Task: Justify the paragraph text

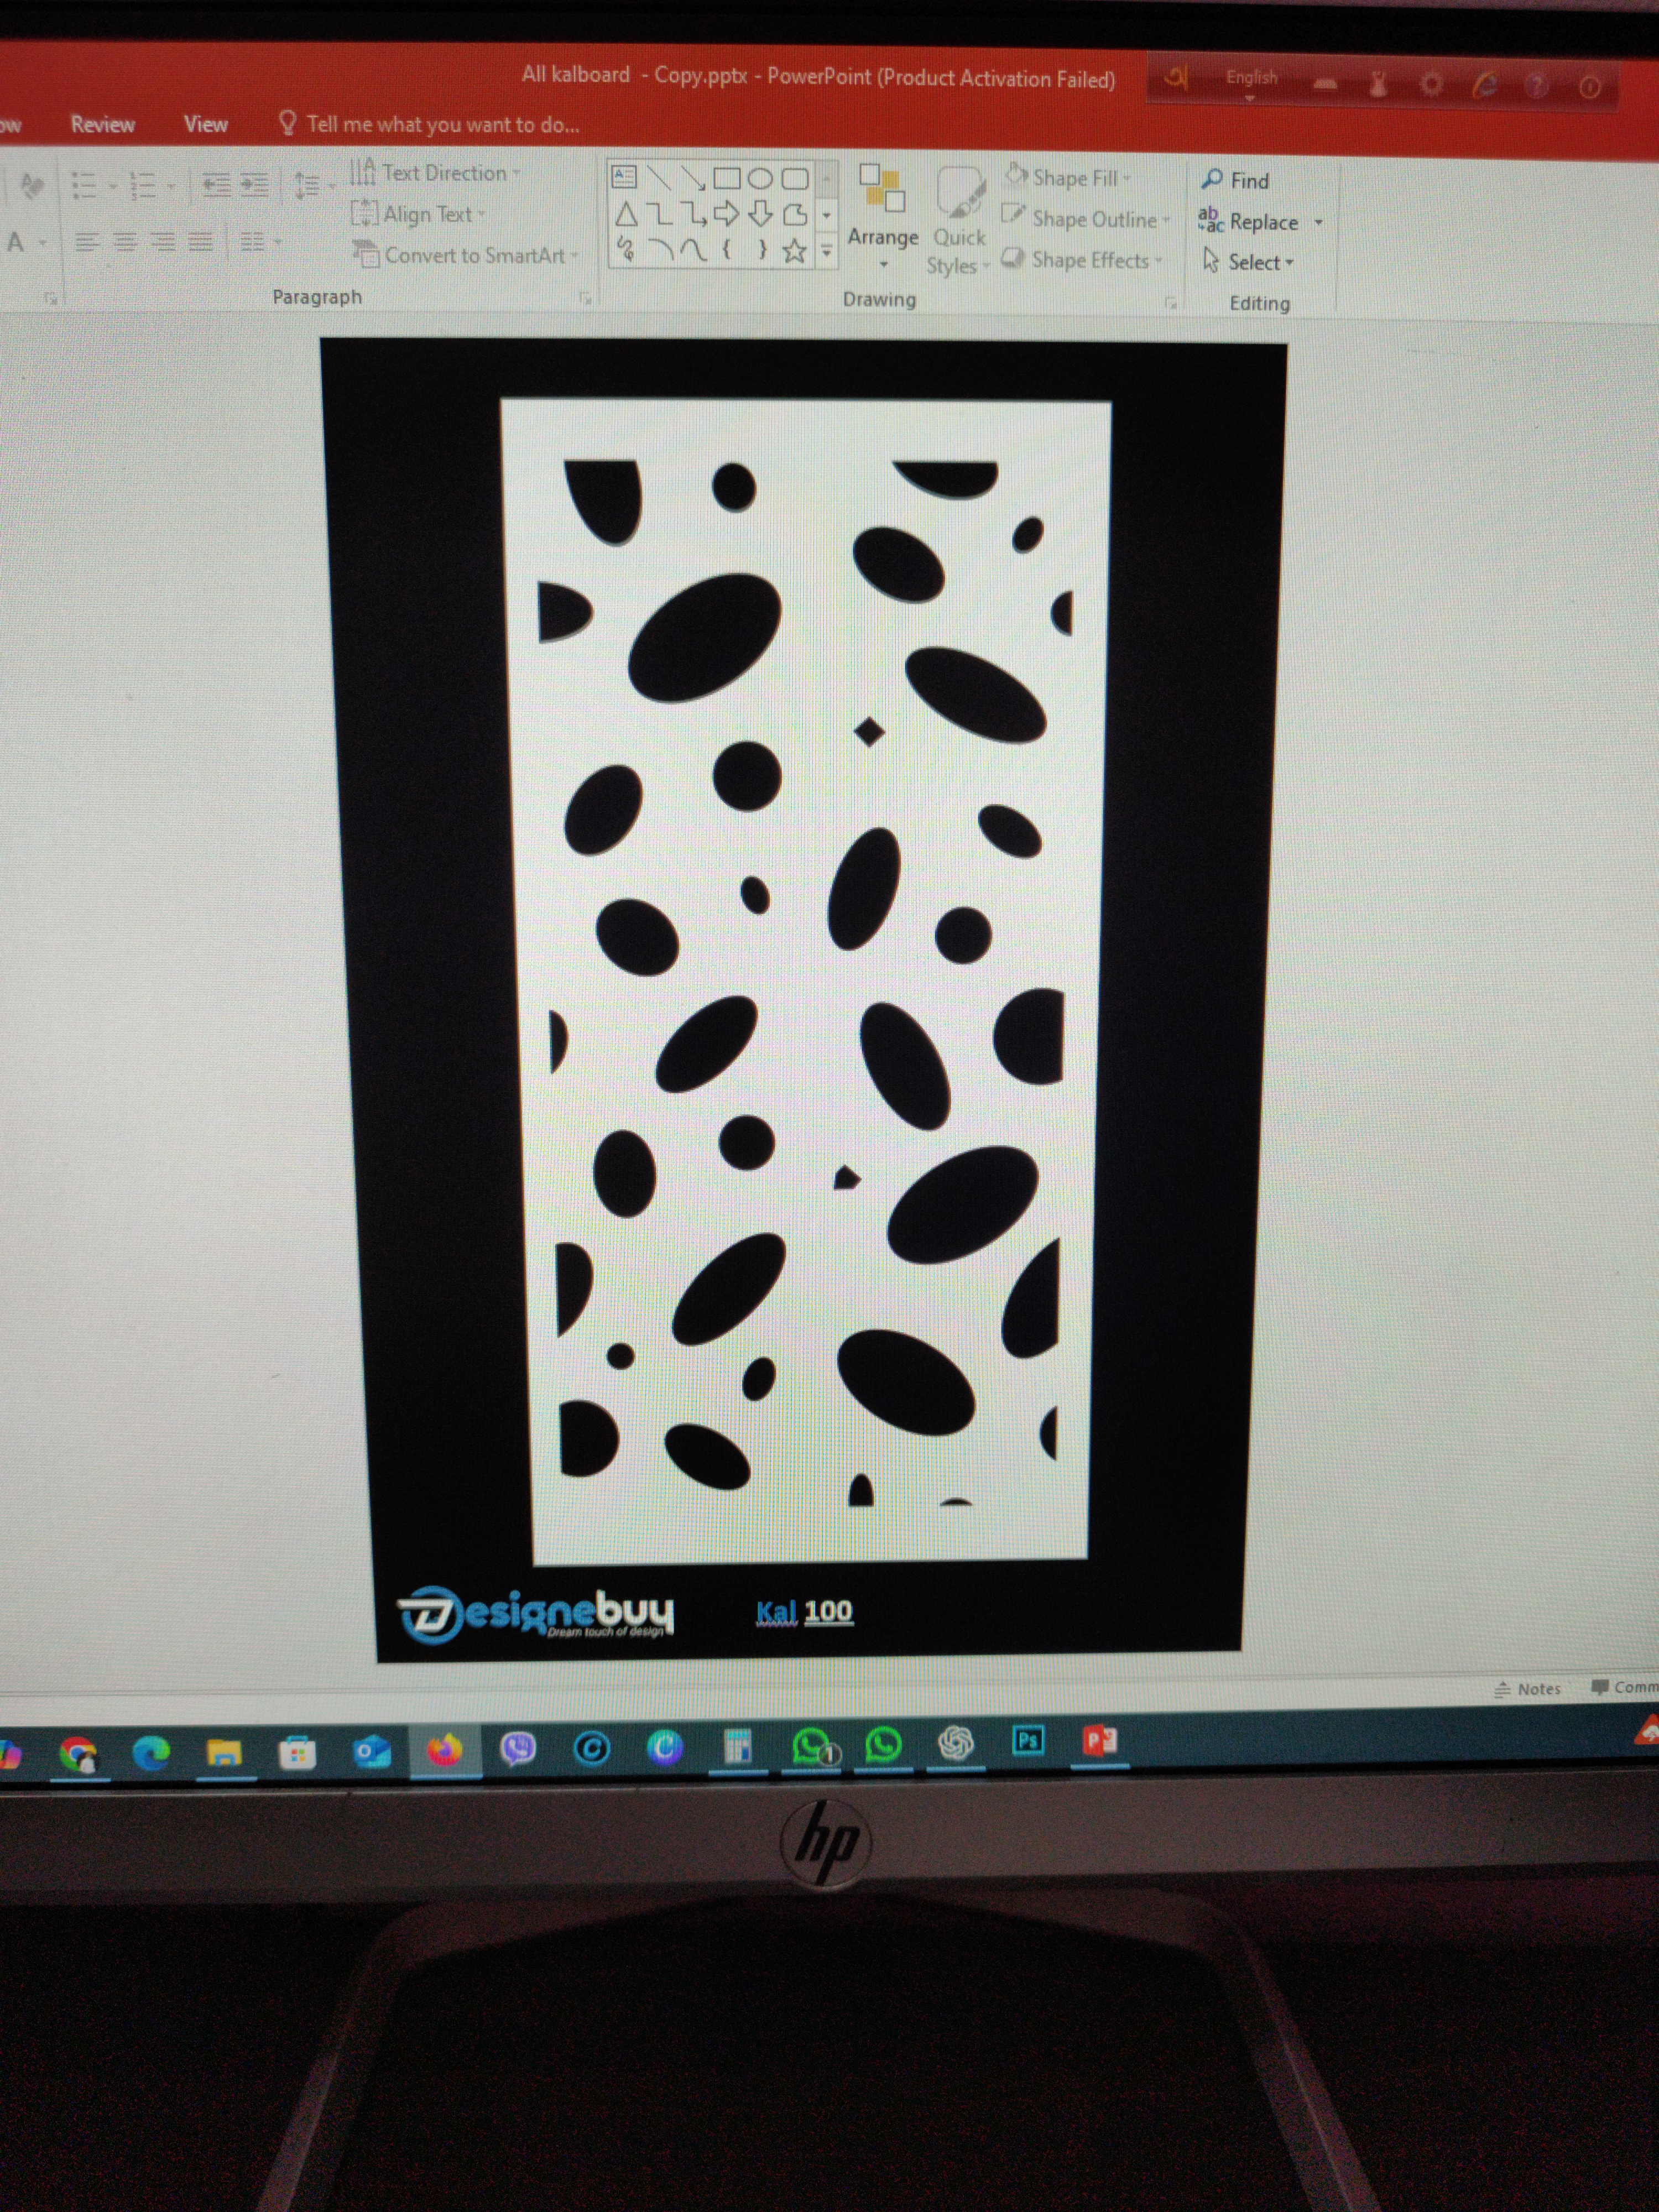Action: click(x=201, y=241)
